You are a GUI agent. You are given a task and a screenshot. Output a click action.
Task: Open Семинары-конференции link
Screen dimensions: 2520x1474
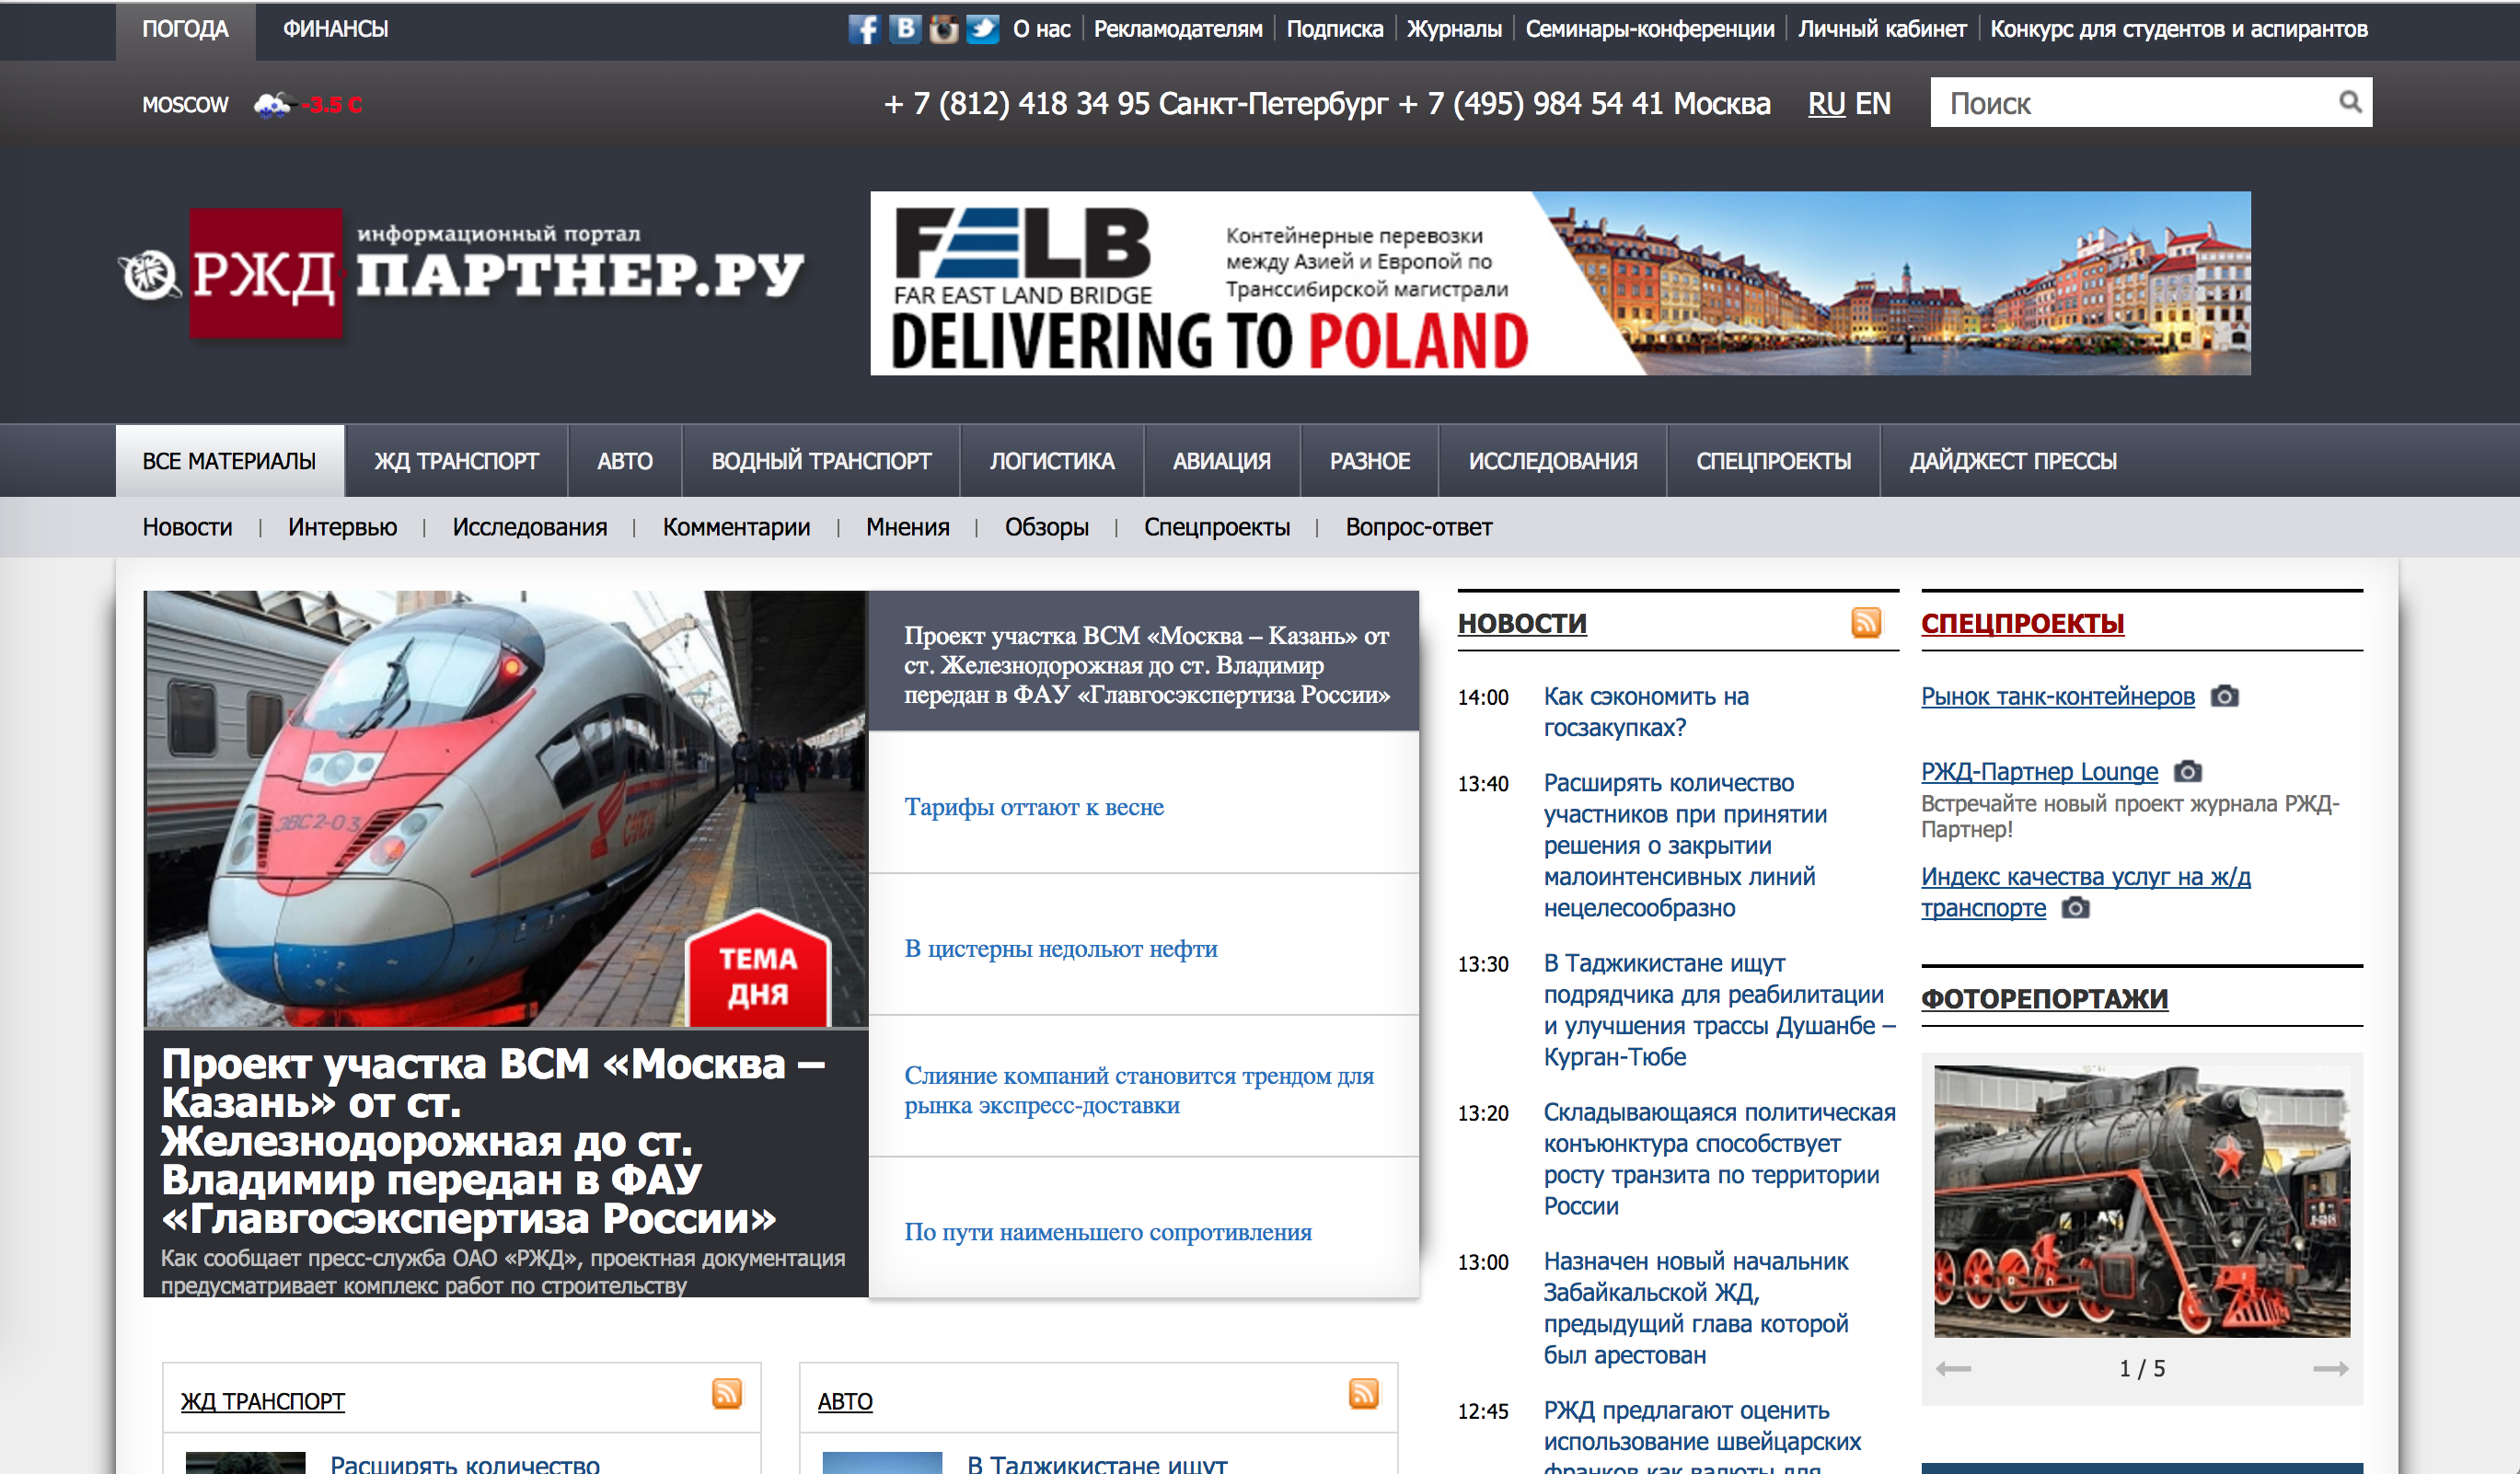[1650, 29]
